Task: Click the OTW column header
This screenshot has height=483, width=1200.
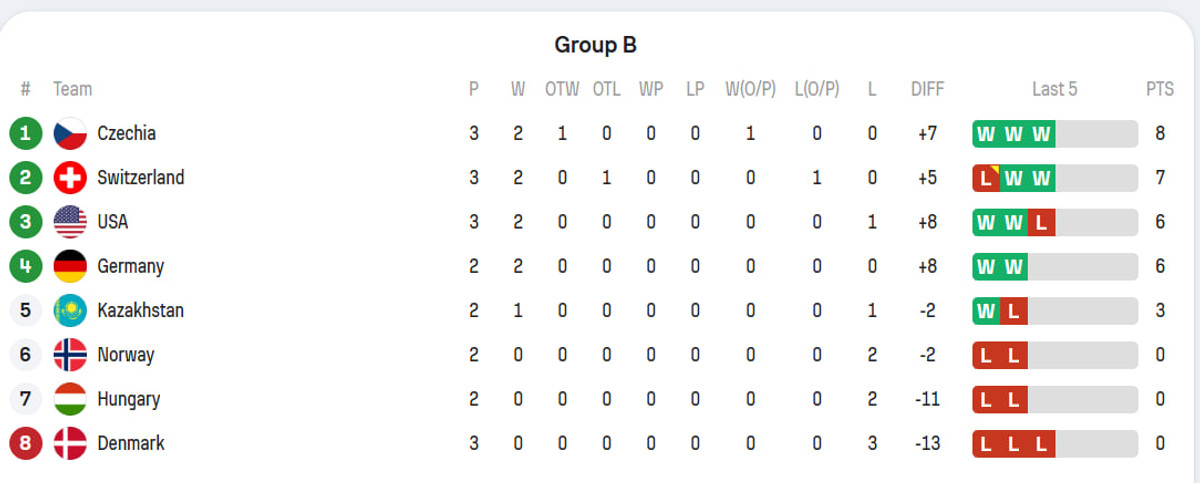Action: 562,89
